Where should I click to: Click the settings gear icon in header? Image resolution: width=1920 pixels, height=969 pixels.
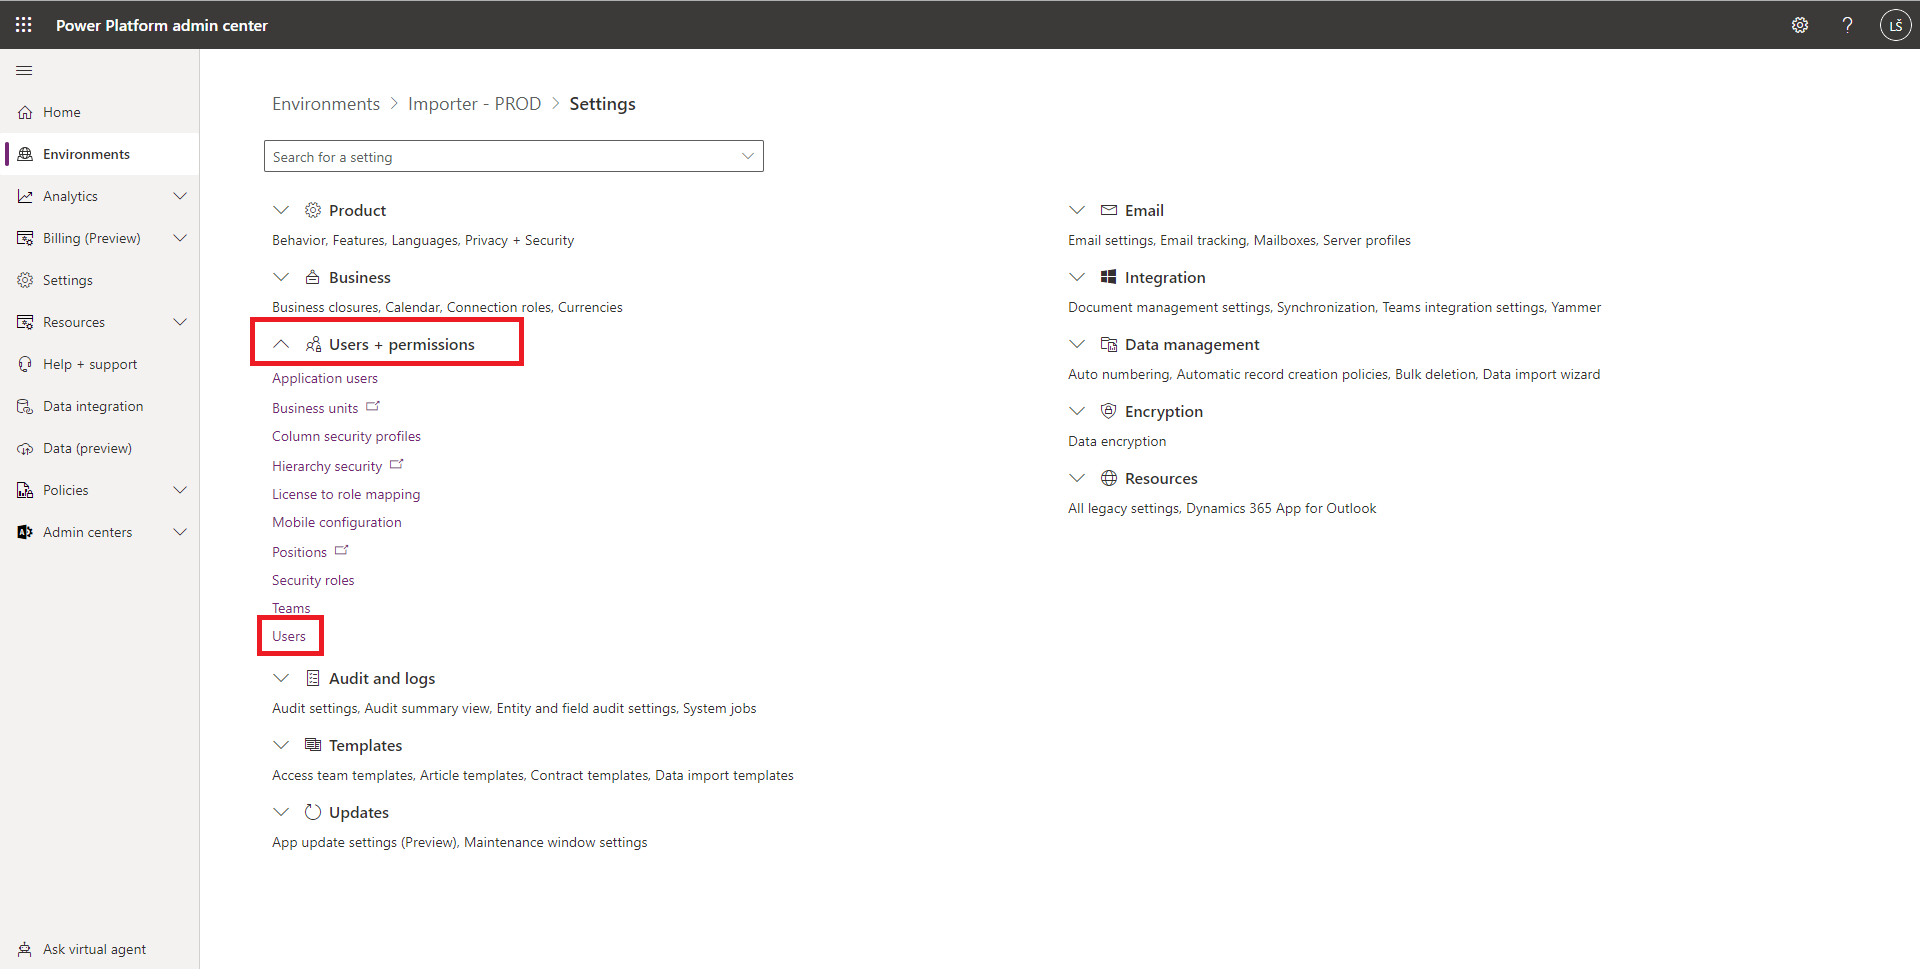pyautogui.click(x=1800, y=25)
